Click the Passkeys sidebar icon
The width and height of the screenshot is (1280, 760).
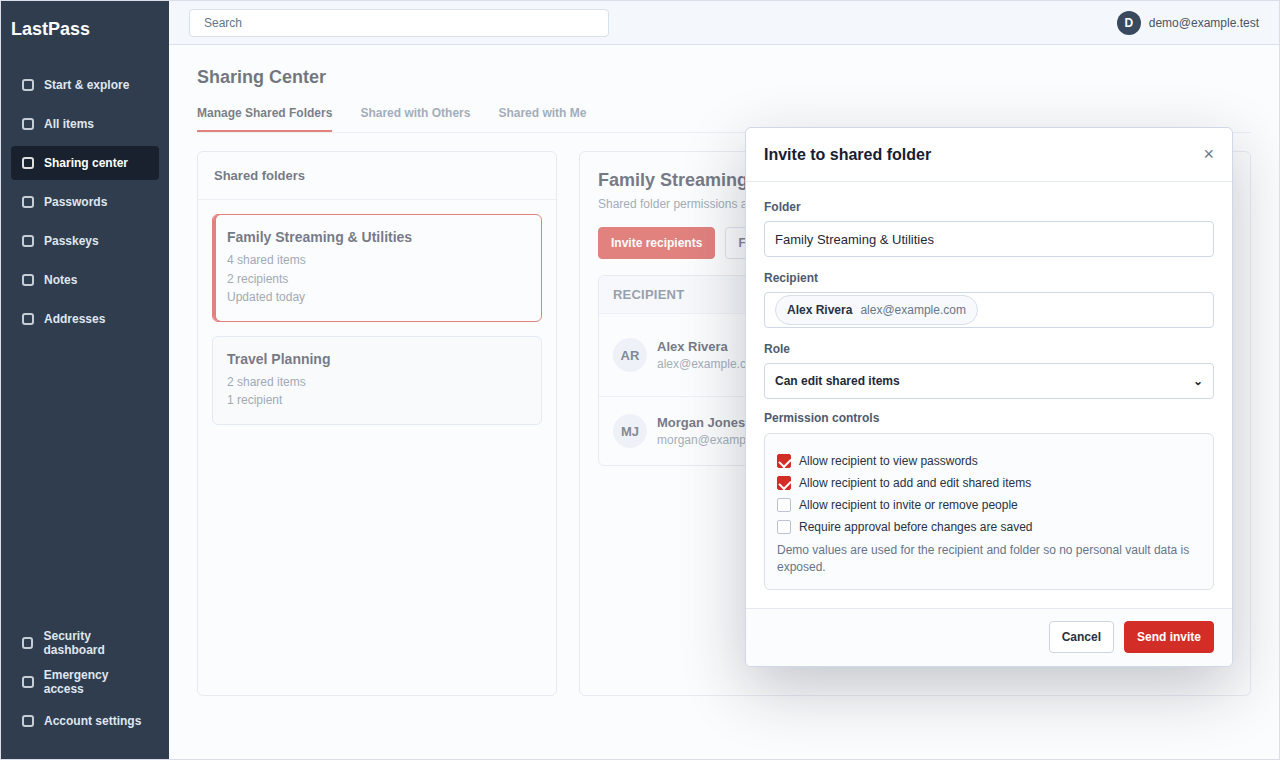tap(28, 241)
